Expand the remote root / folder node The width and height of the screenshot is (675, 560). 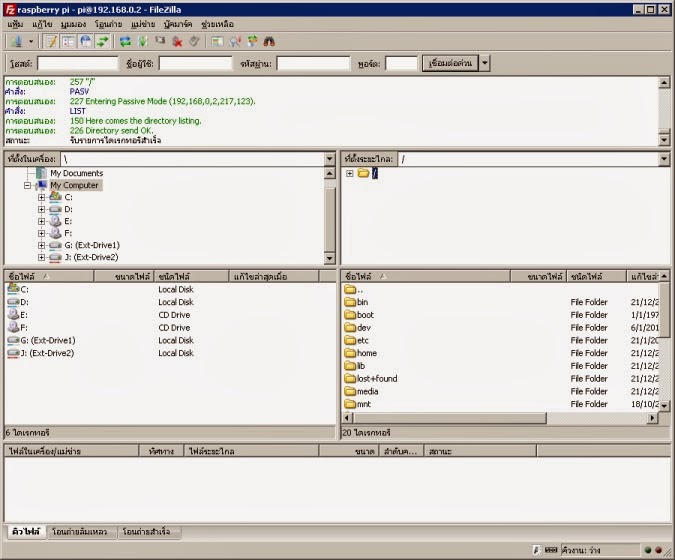point(350,173)
